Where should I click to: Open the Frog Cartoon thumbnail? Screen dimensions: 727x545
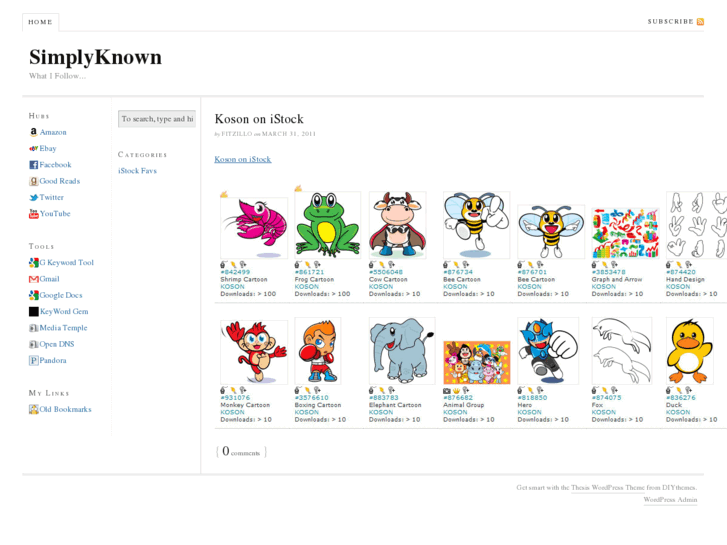pyautogui.click(x=327, y=225)
